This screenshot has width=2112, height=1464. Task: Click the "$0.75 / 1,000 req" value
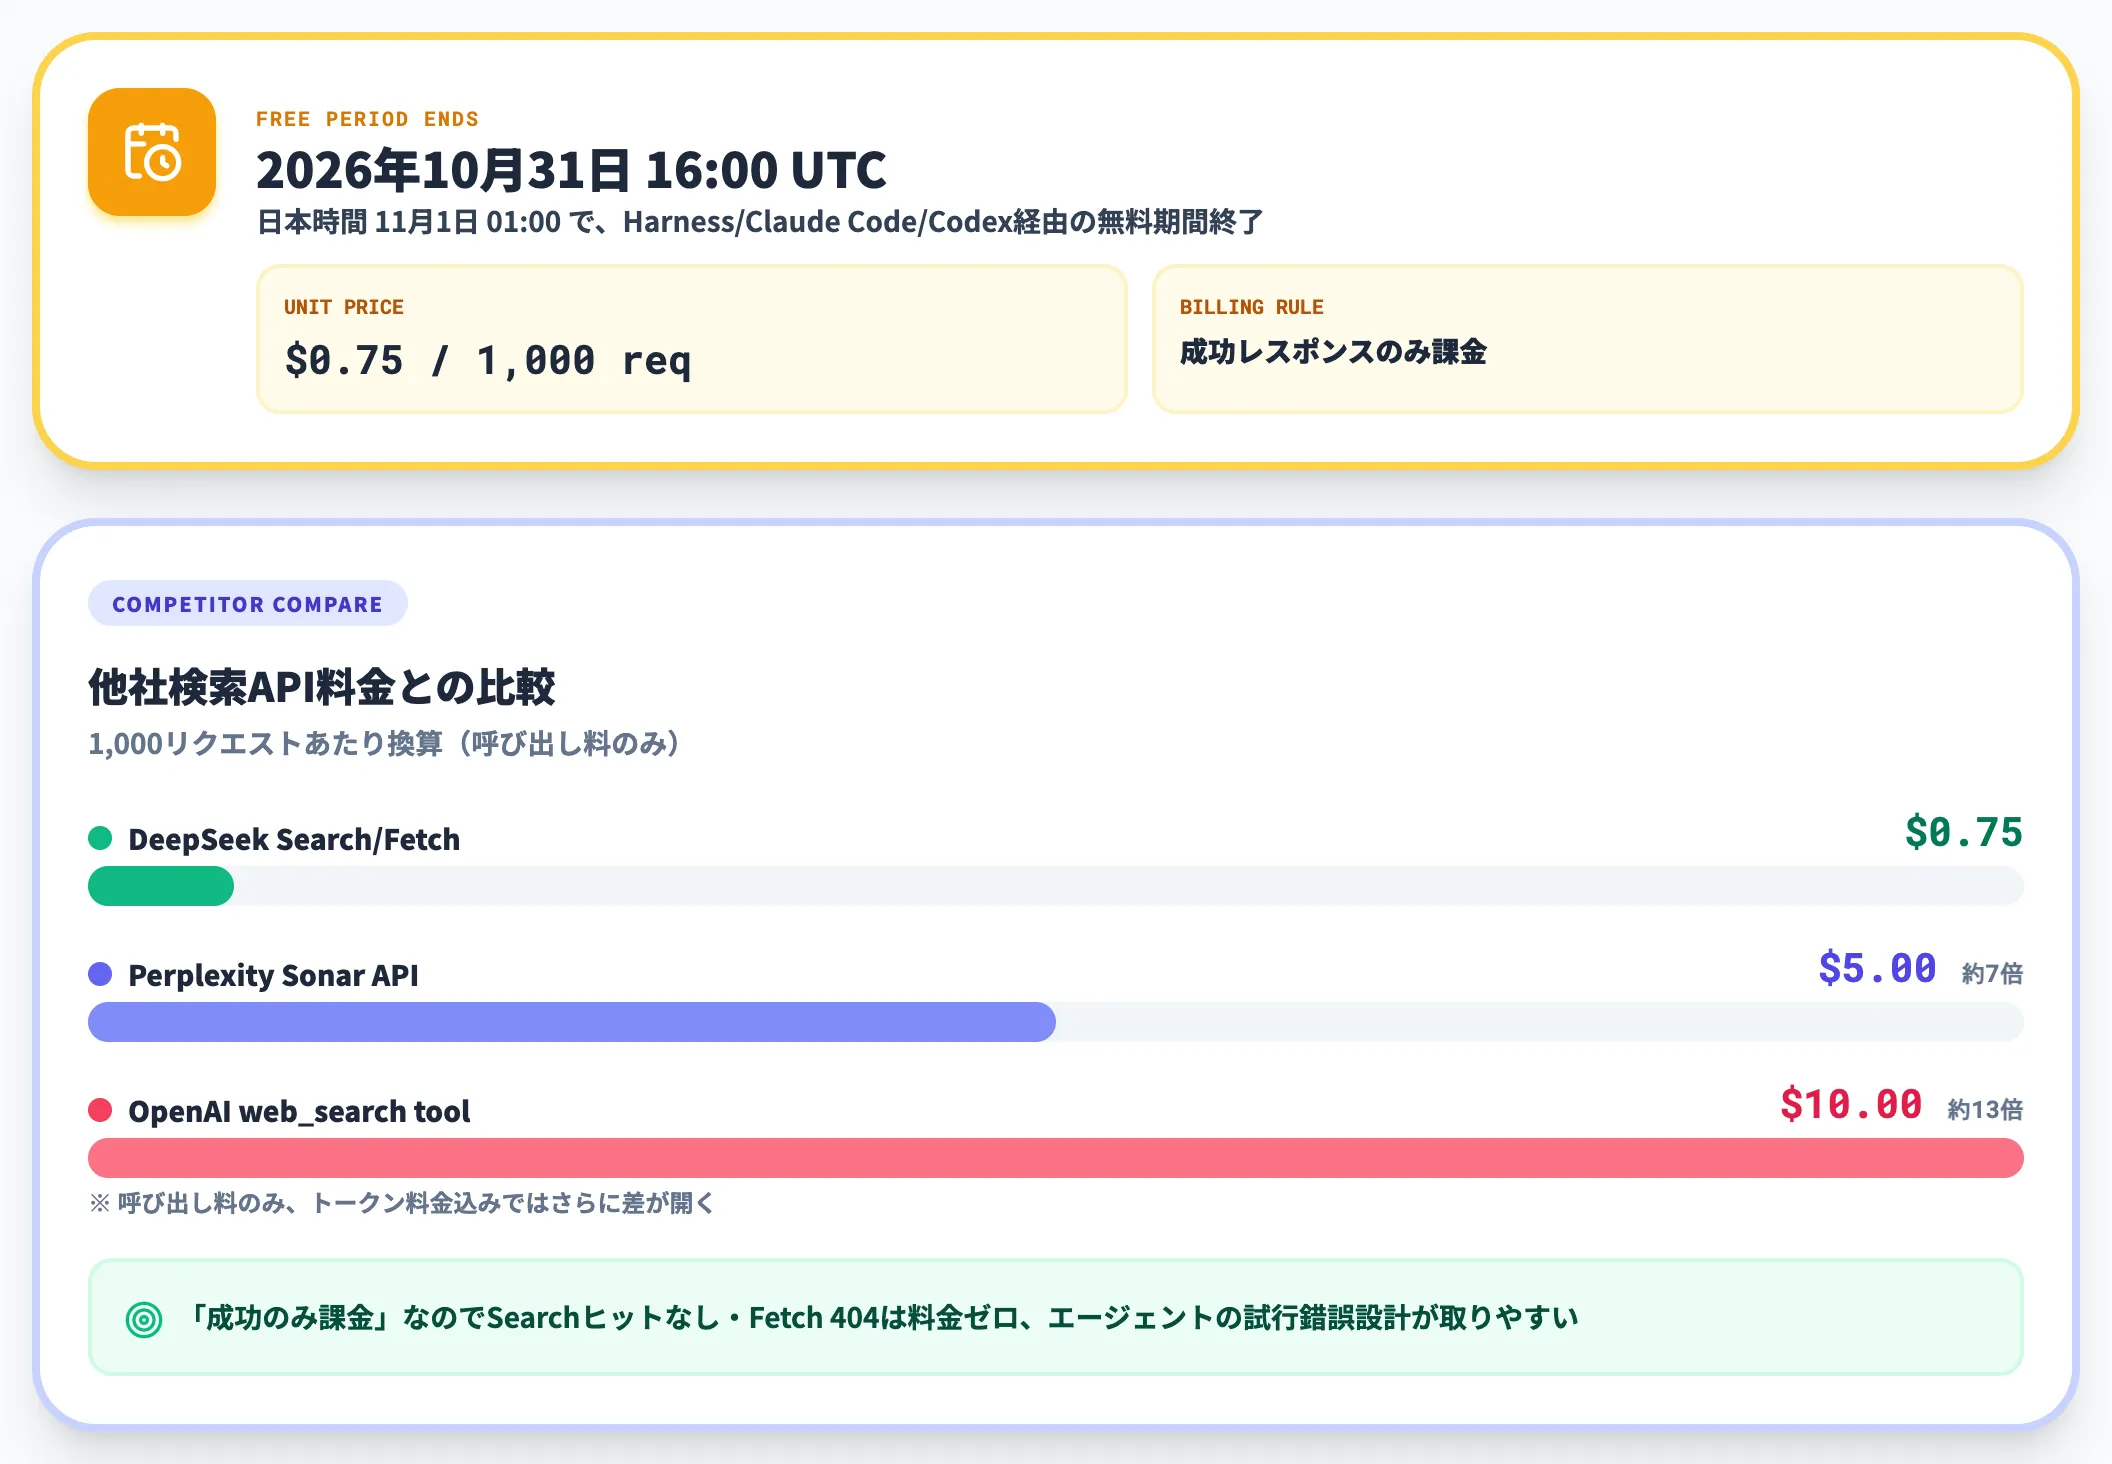pyautogui.click(x=488, y=360)
